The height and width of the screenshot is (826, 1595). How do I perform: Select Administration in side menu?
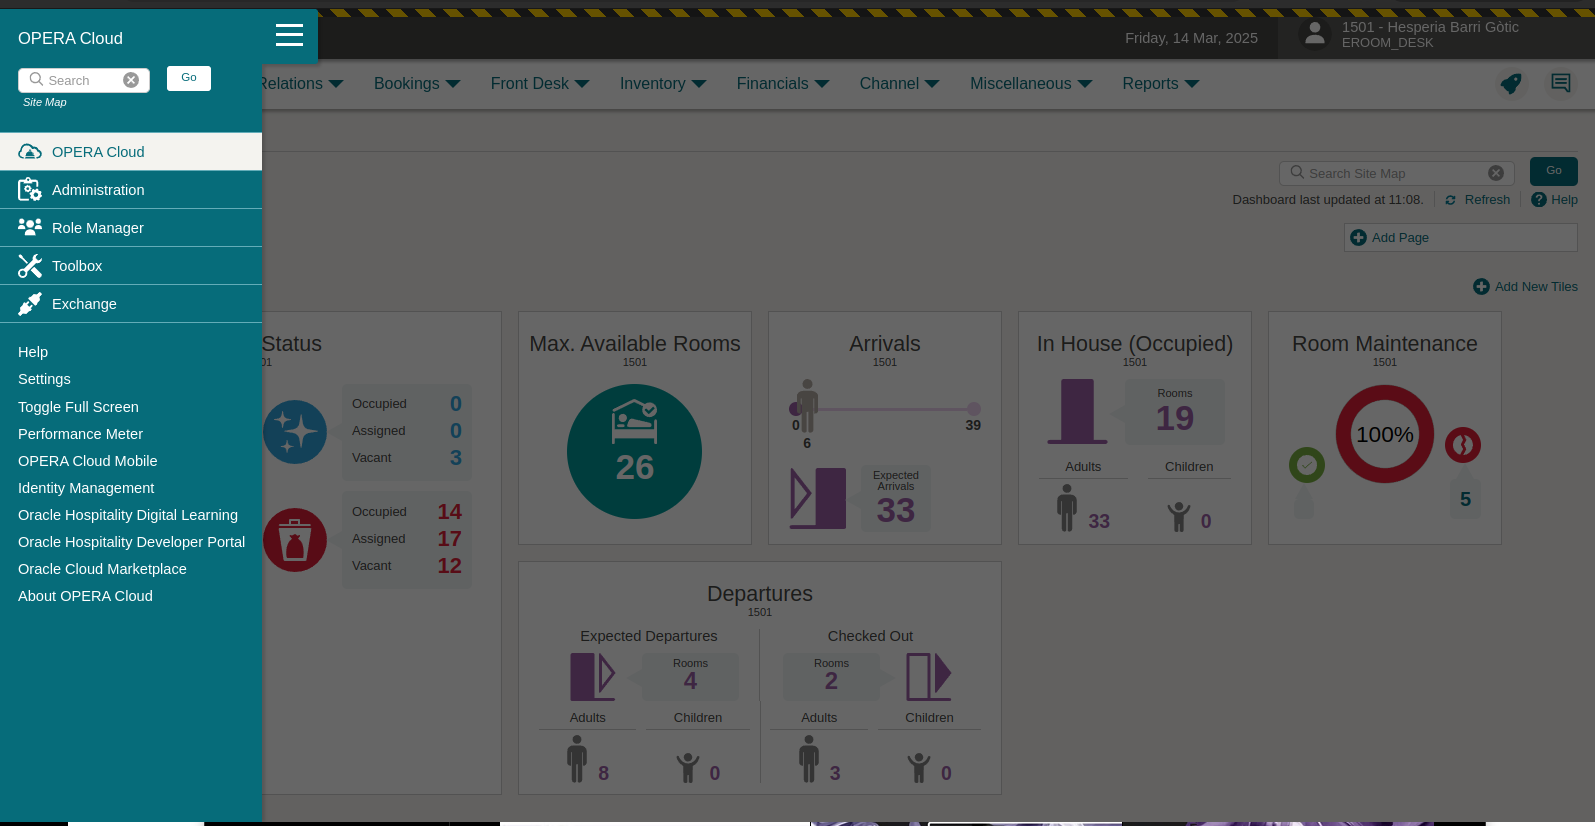[98, 190]
